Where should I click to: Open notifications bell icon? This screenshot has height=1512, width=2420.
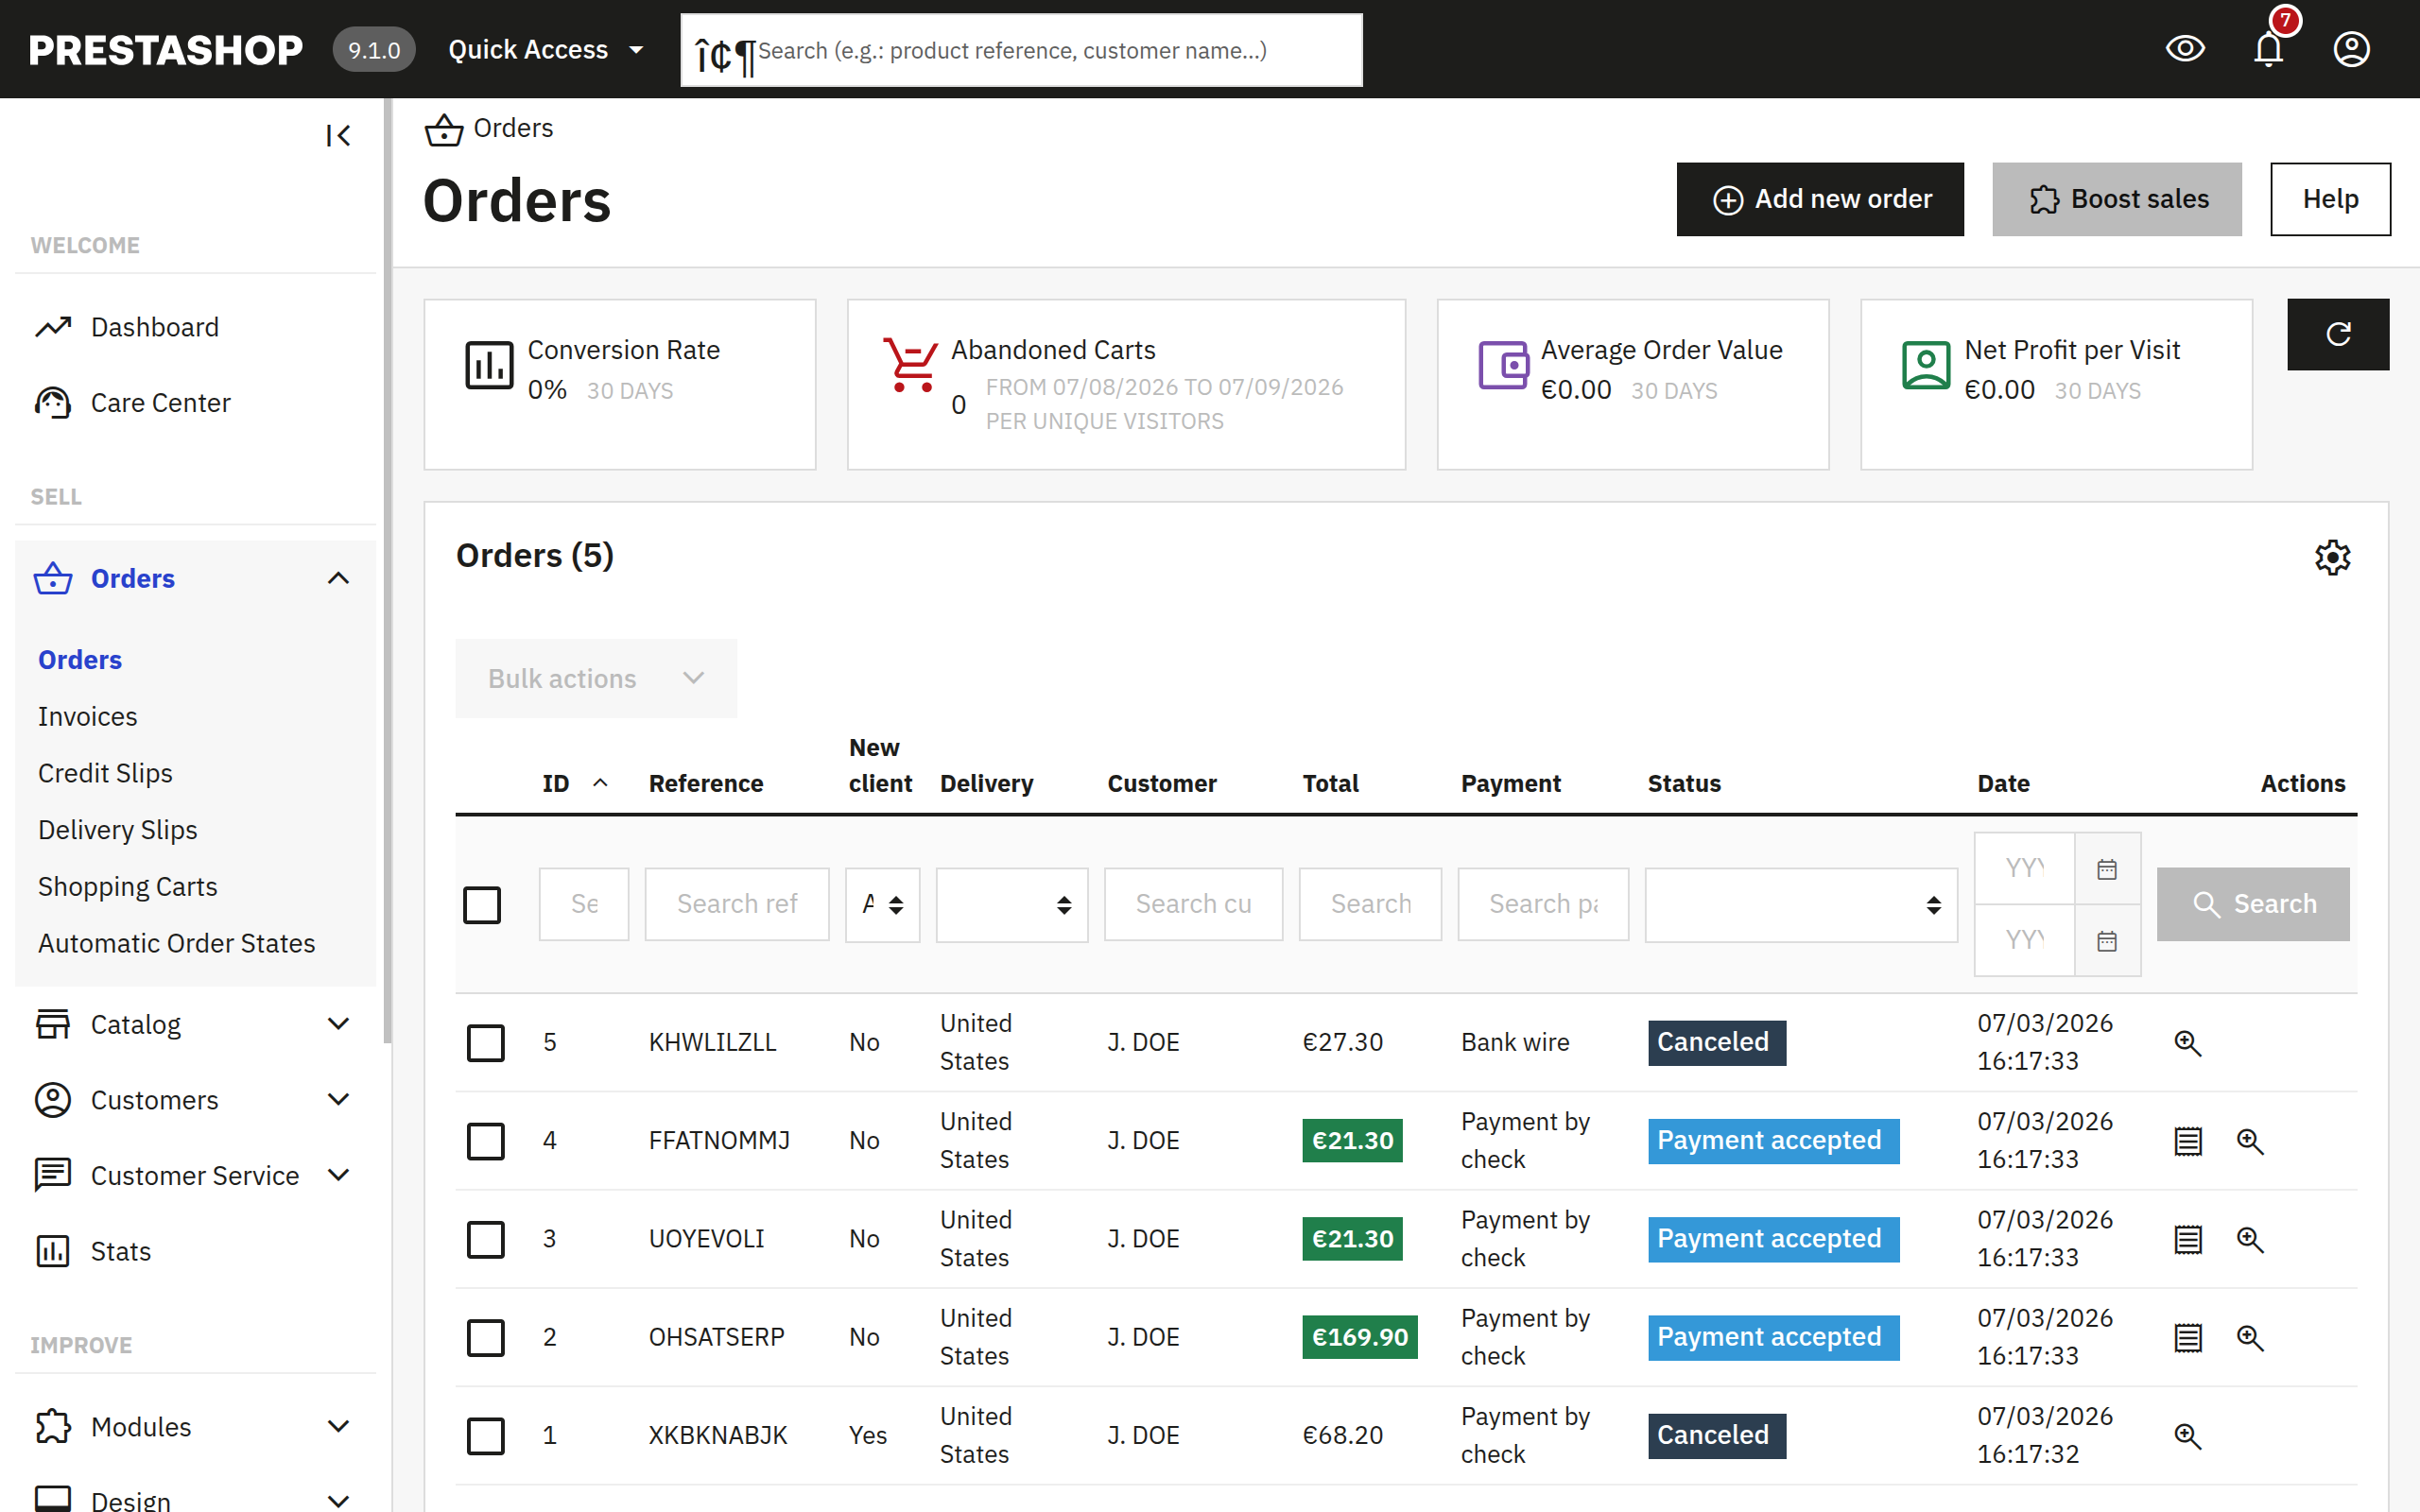[2268, 48]
